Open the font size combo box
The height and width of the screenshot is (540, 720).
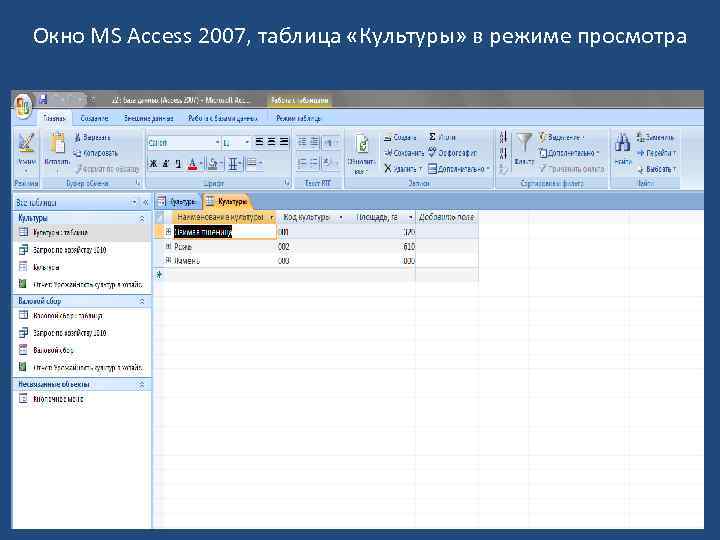point(236,143)
